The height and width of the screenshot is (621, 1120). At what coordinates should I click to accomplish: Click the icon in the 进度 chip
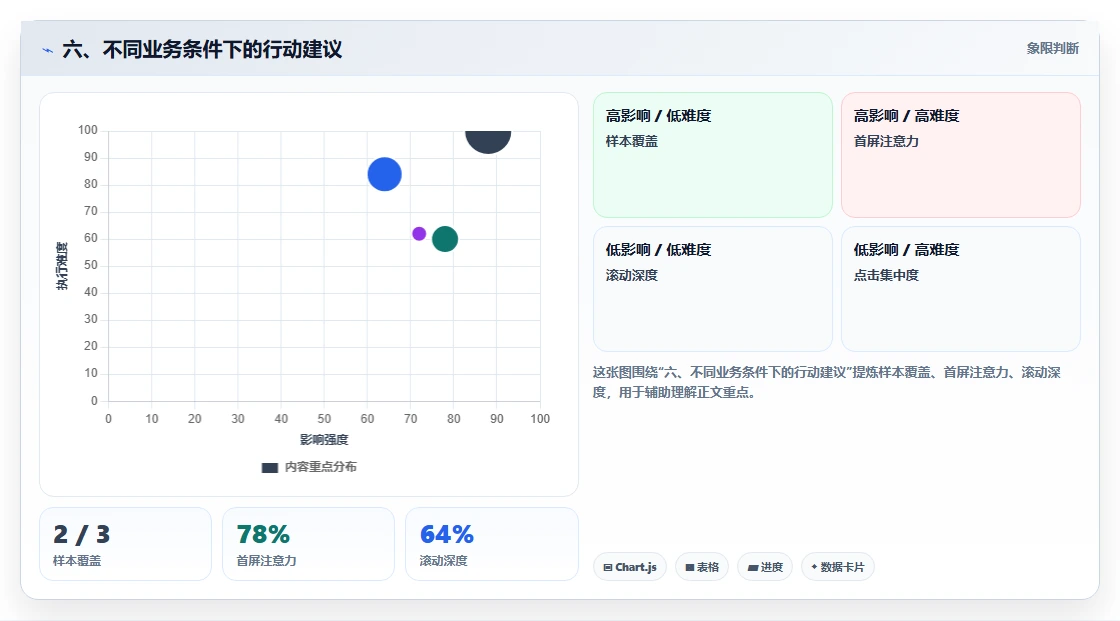[753, 567]
